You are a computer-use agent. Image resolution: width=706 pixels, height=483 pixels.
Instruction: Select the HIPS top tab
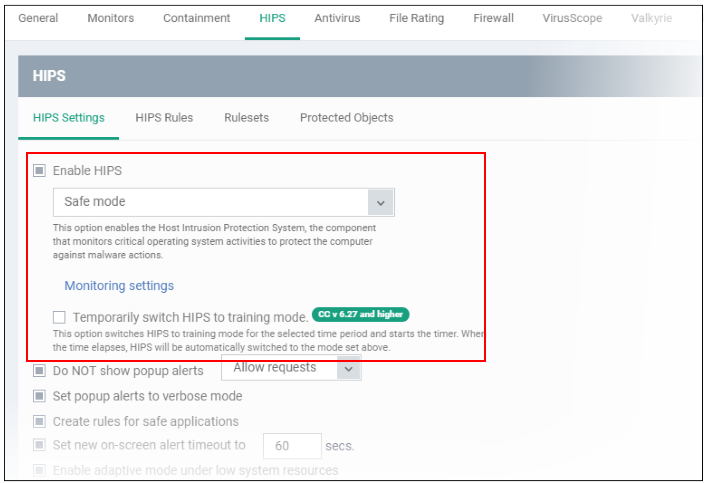272,18
